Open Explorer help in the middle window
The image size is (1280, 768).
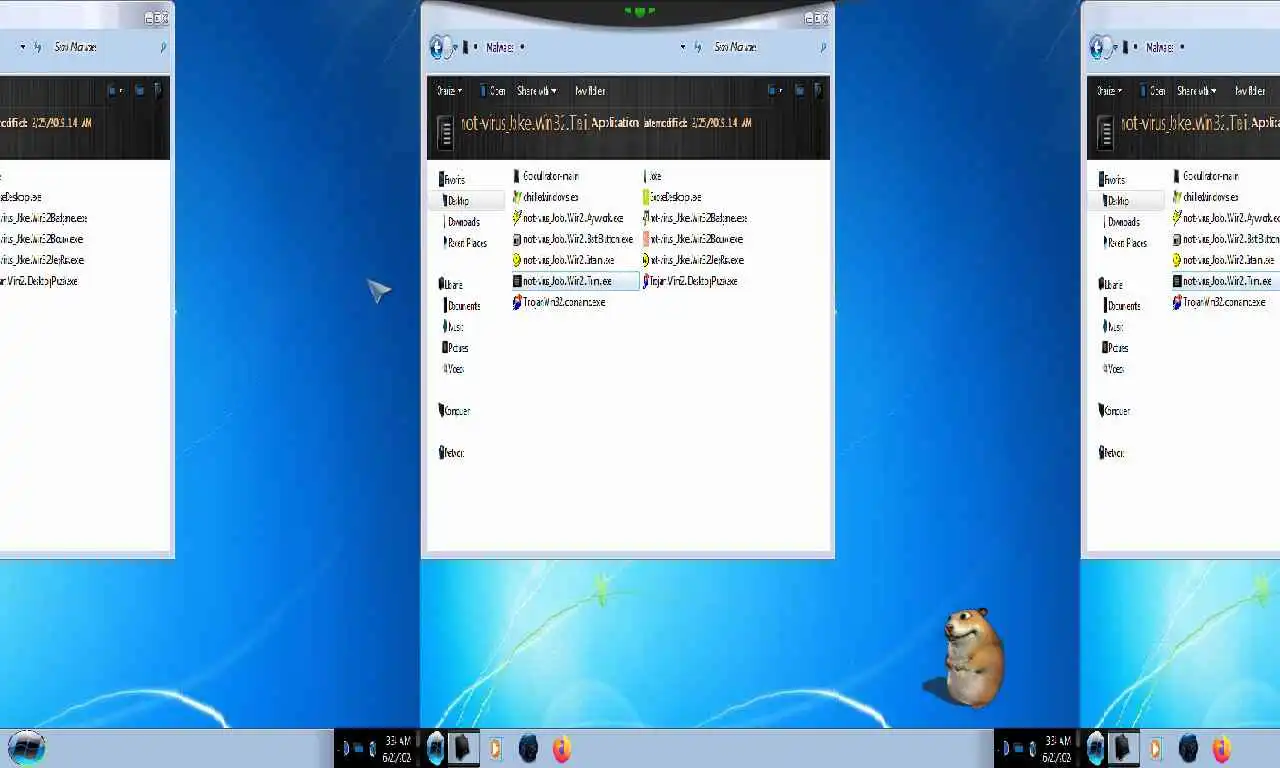tap(819, 91)
